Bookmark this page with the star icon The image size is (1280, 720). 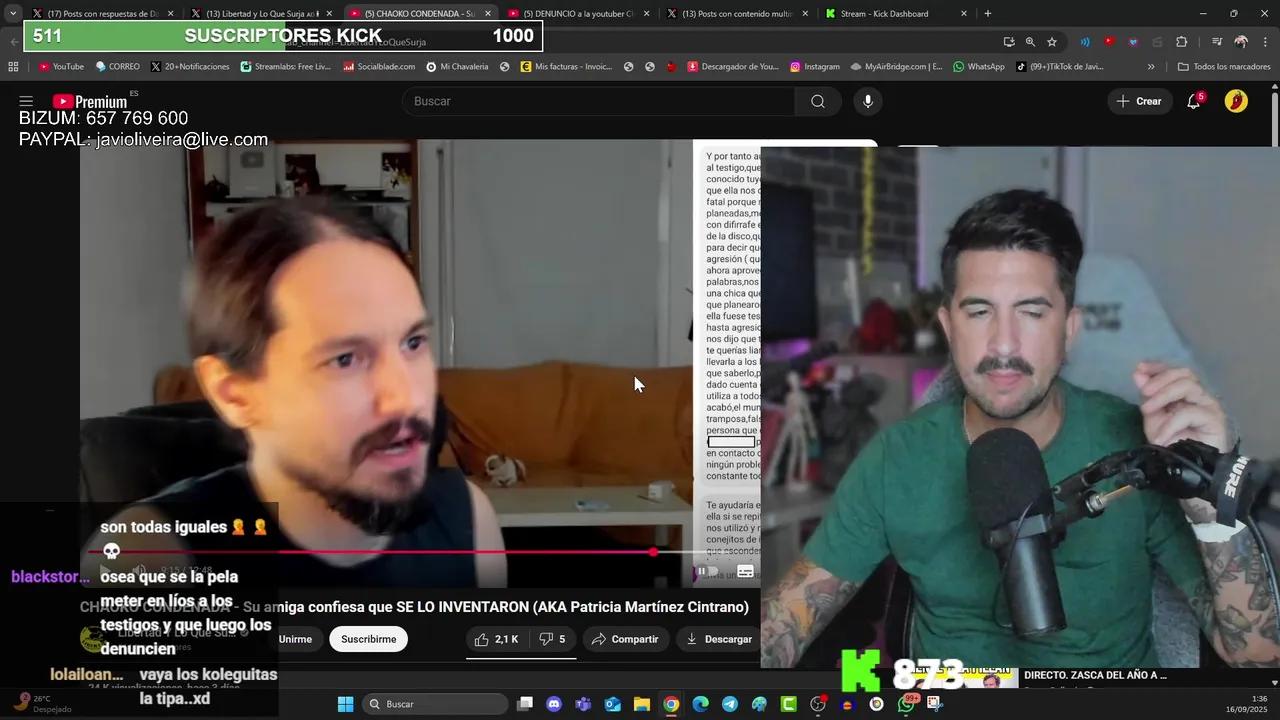pos(1052,42)
